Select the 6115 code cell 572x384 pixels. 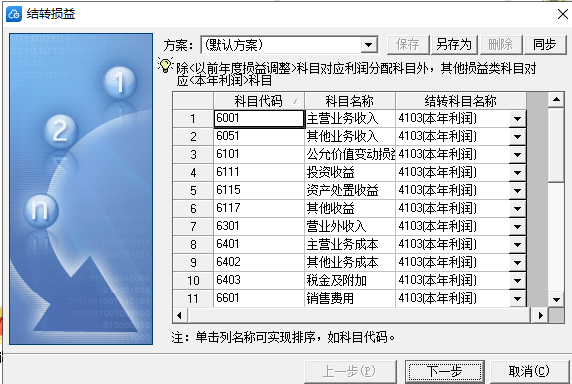point(259,191)
